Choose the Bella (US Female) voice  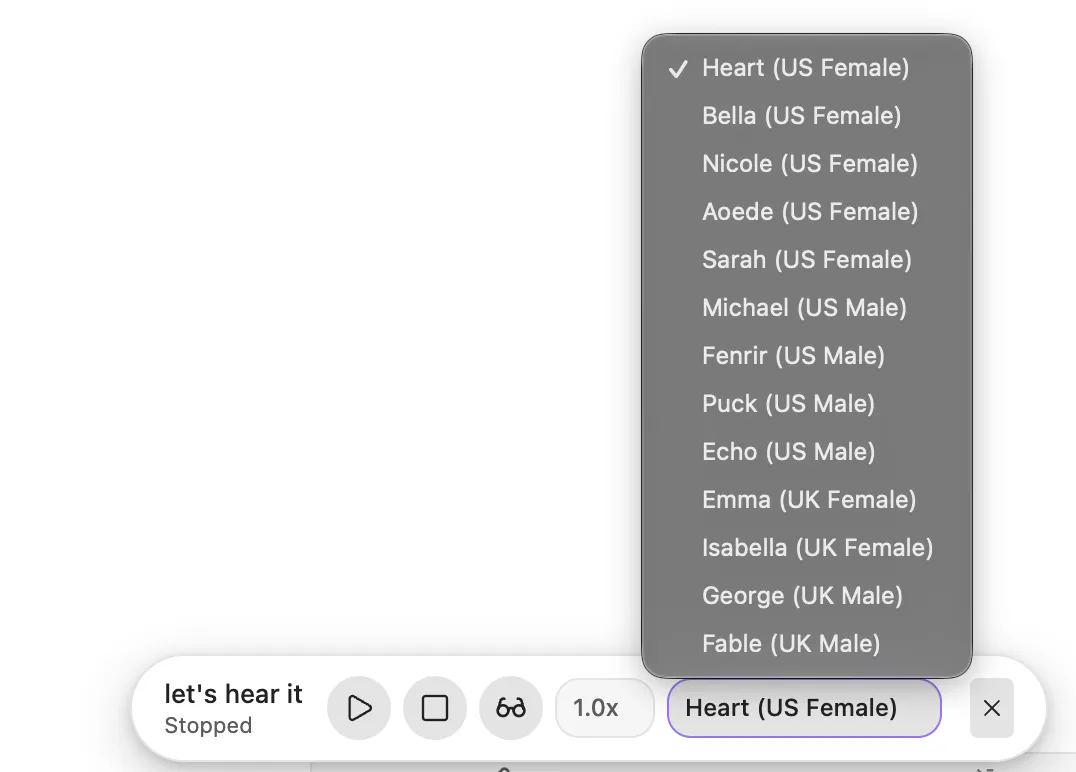(x=807, y=116)
